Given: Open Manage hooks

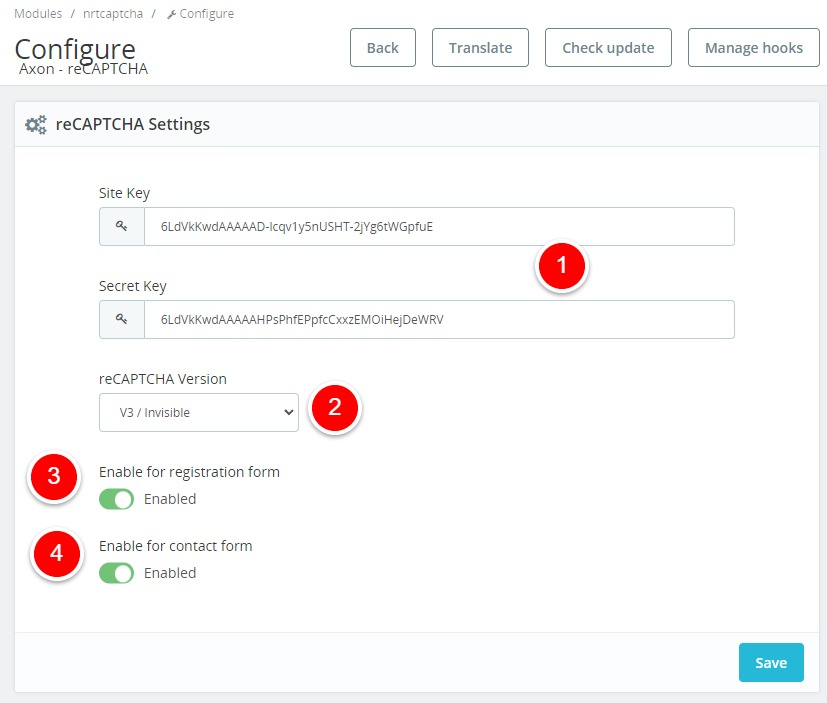Looking at the screenshot, I should pyautogui.click(x=753, y=48).
